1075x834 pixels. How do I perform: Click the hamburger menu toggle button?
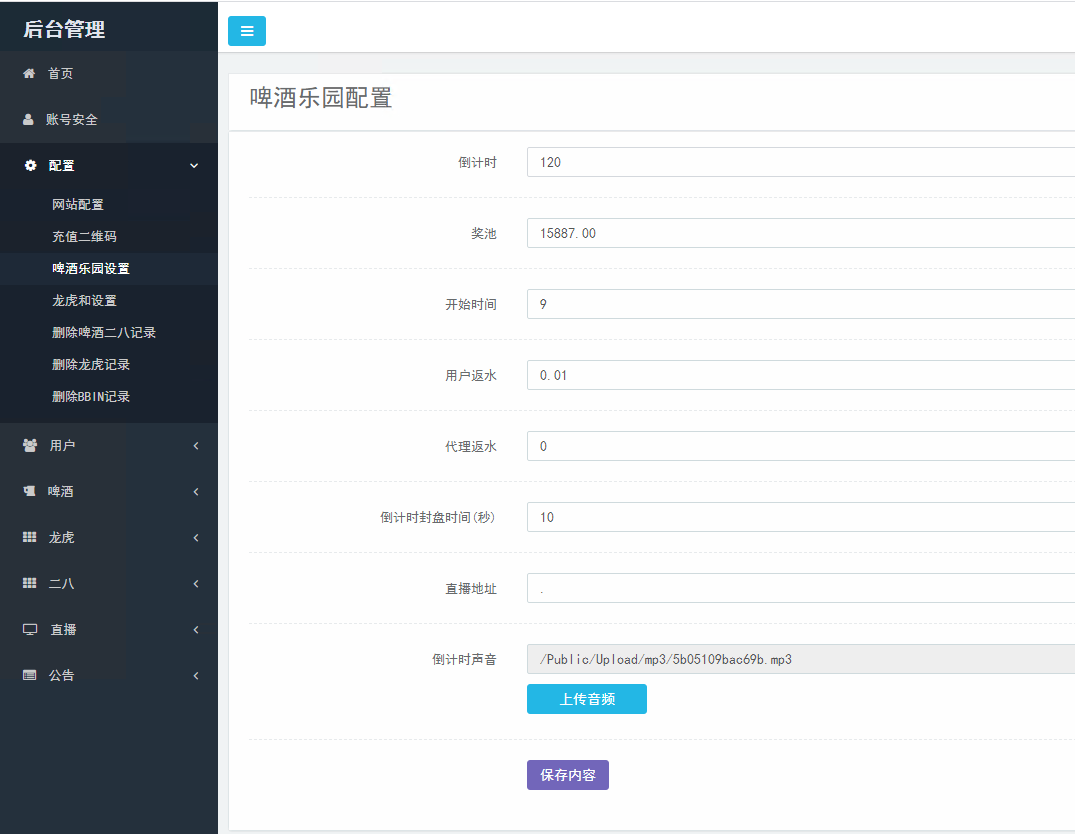(247, 31)
